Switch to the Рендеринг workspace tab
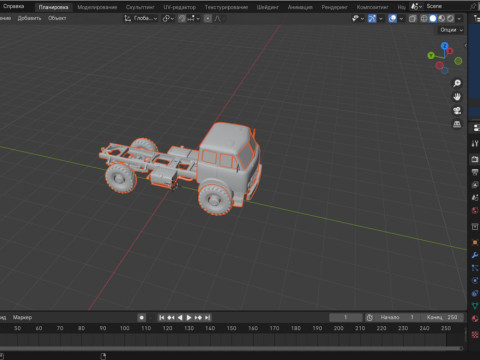 [x=334, y=7]
